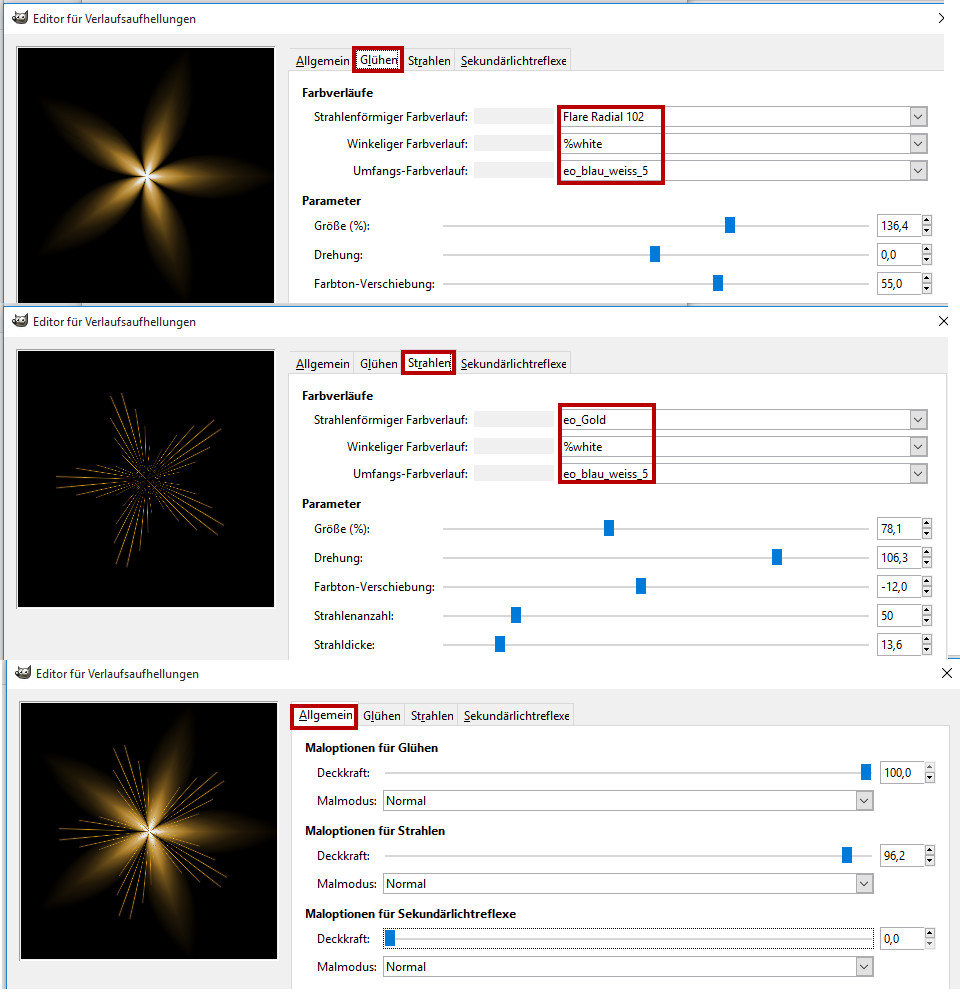Expand the 'Flare Radial 102' gradient dropdown
Screen dimensions: 960x1003
pyautogui.click(x=918, y=116)
